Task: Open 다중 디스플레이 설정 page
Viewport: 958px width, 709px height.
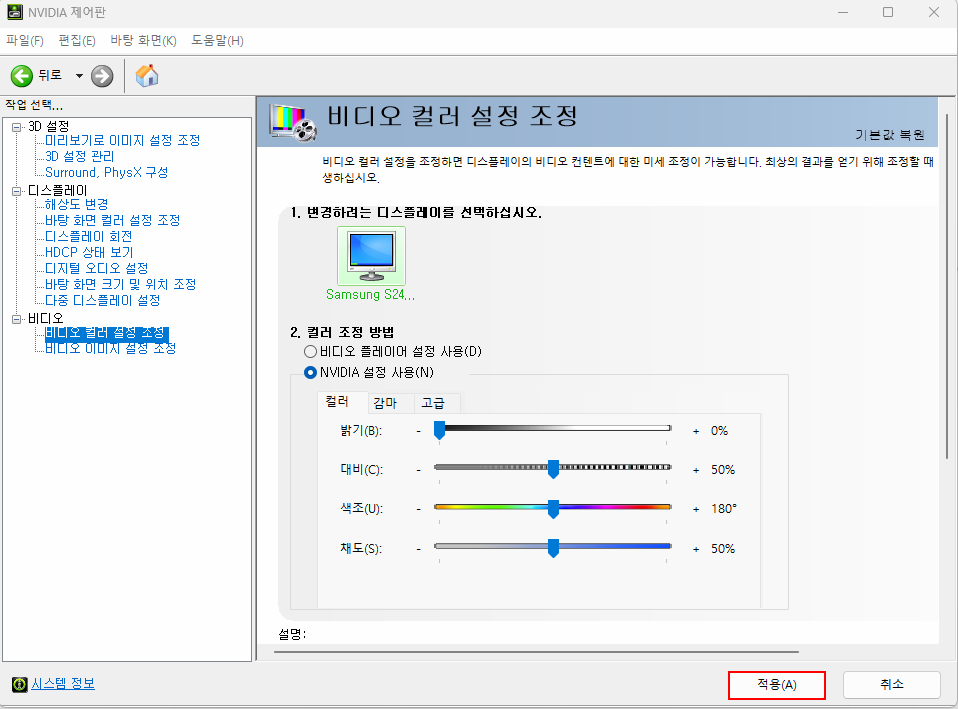Action: (x=103, y=301)
